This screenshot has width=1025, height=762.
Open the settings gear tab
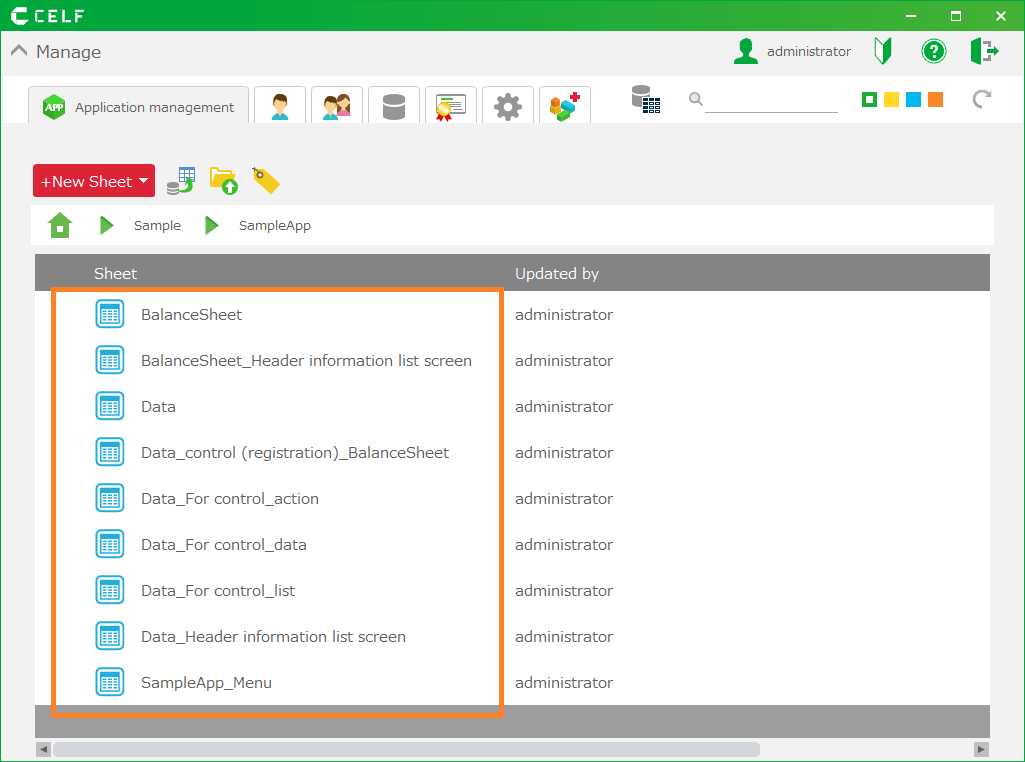click(x=508, y=106)
